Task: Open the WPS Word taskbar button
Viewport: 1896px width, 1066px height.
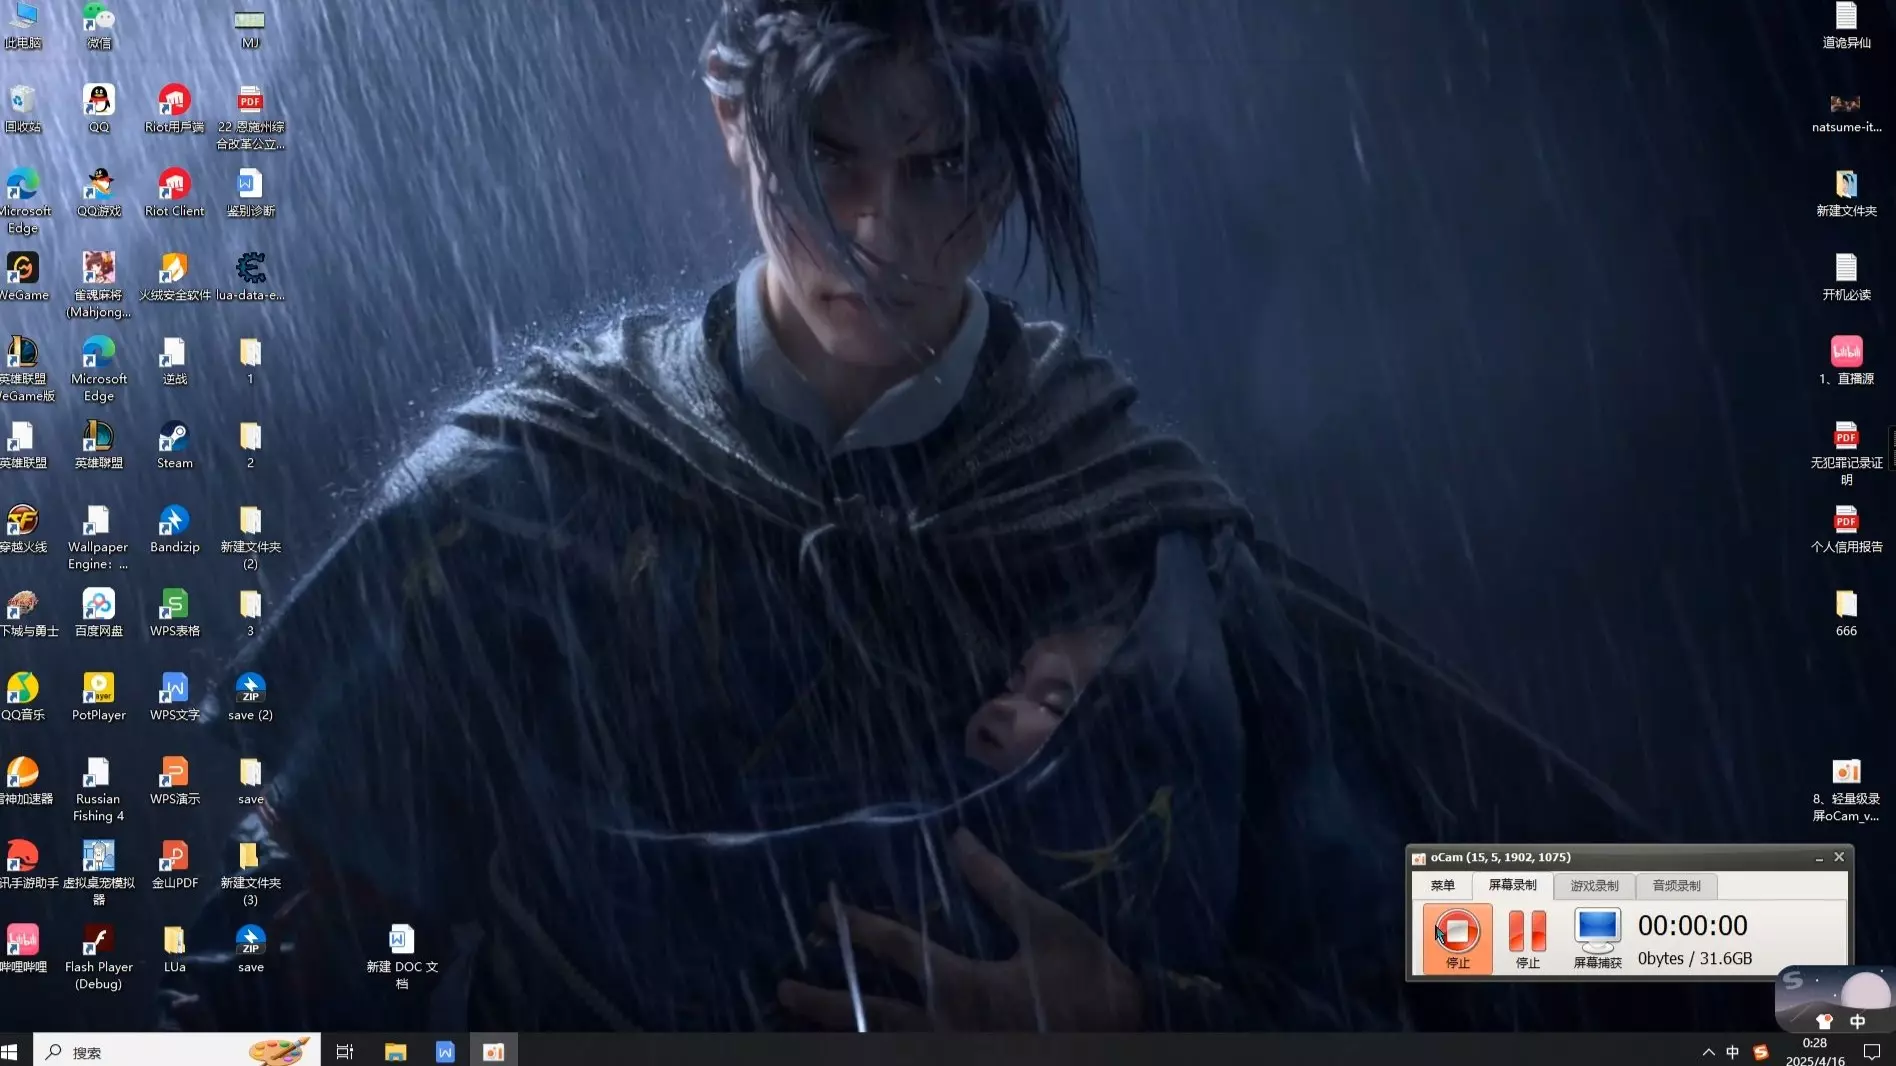Action: point(445,1052)
